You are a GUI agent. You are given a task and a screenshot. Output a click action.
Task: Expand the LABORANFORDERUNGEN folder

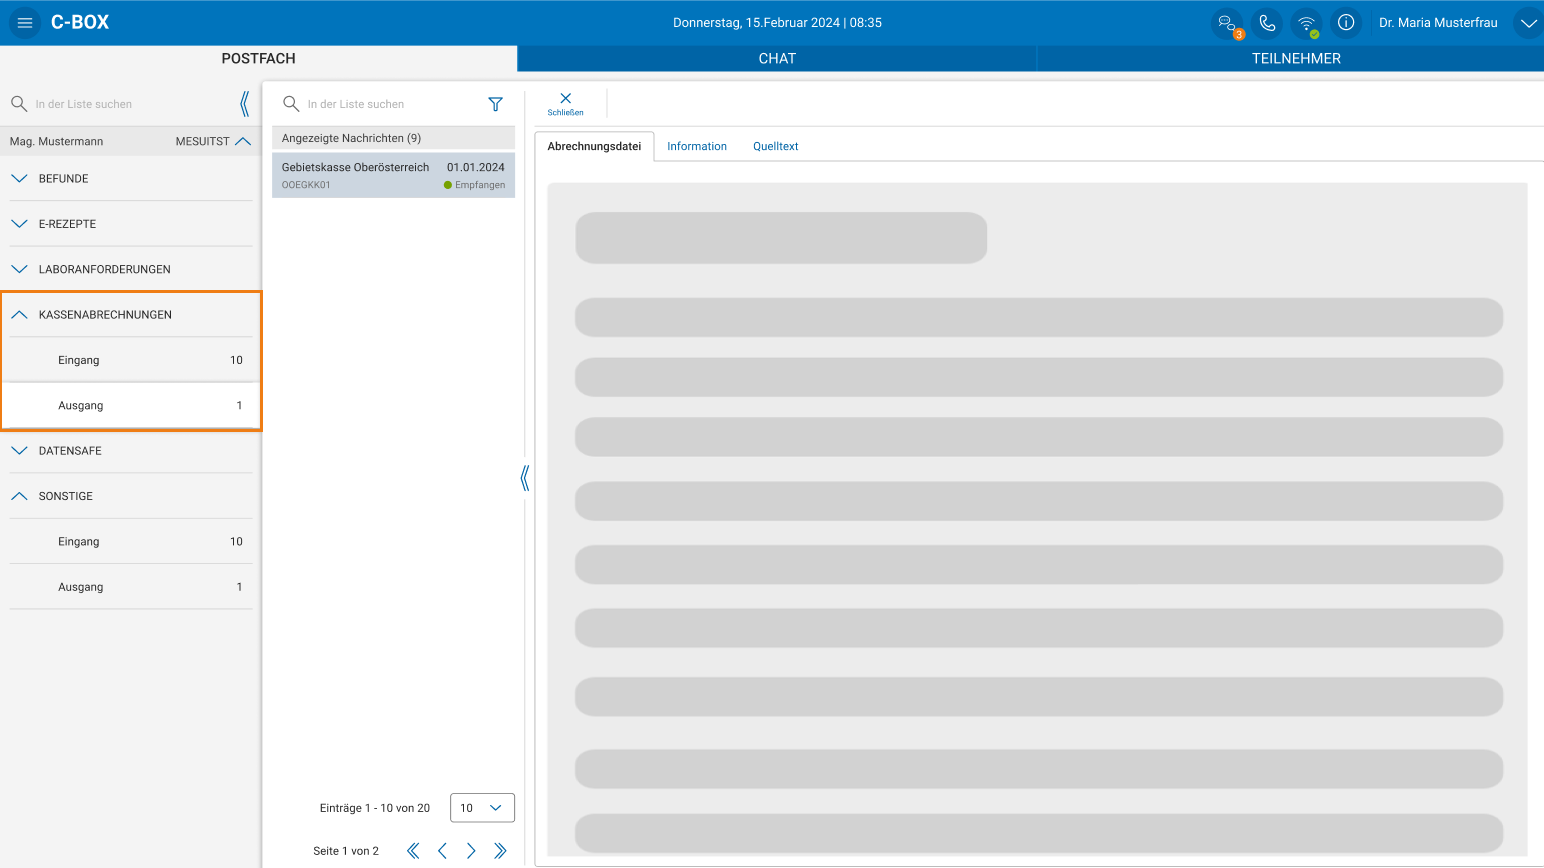(x=131, y=269)
